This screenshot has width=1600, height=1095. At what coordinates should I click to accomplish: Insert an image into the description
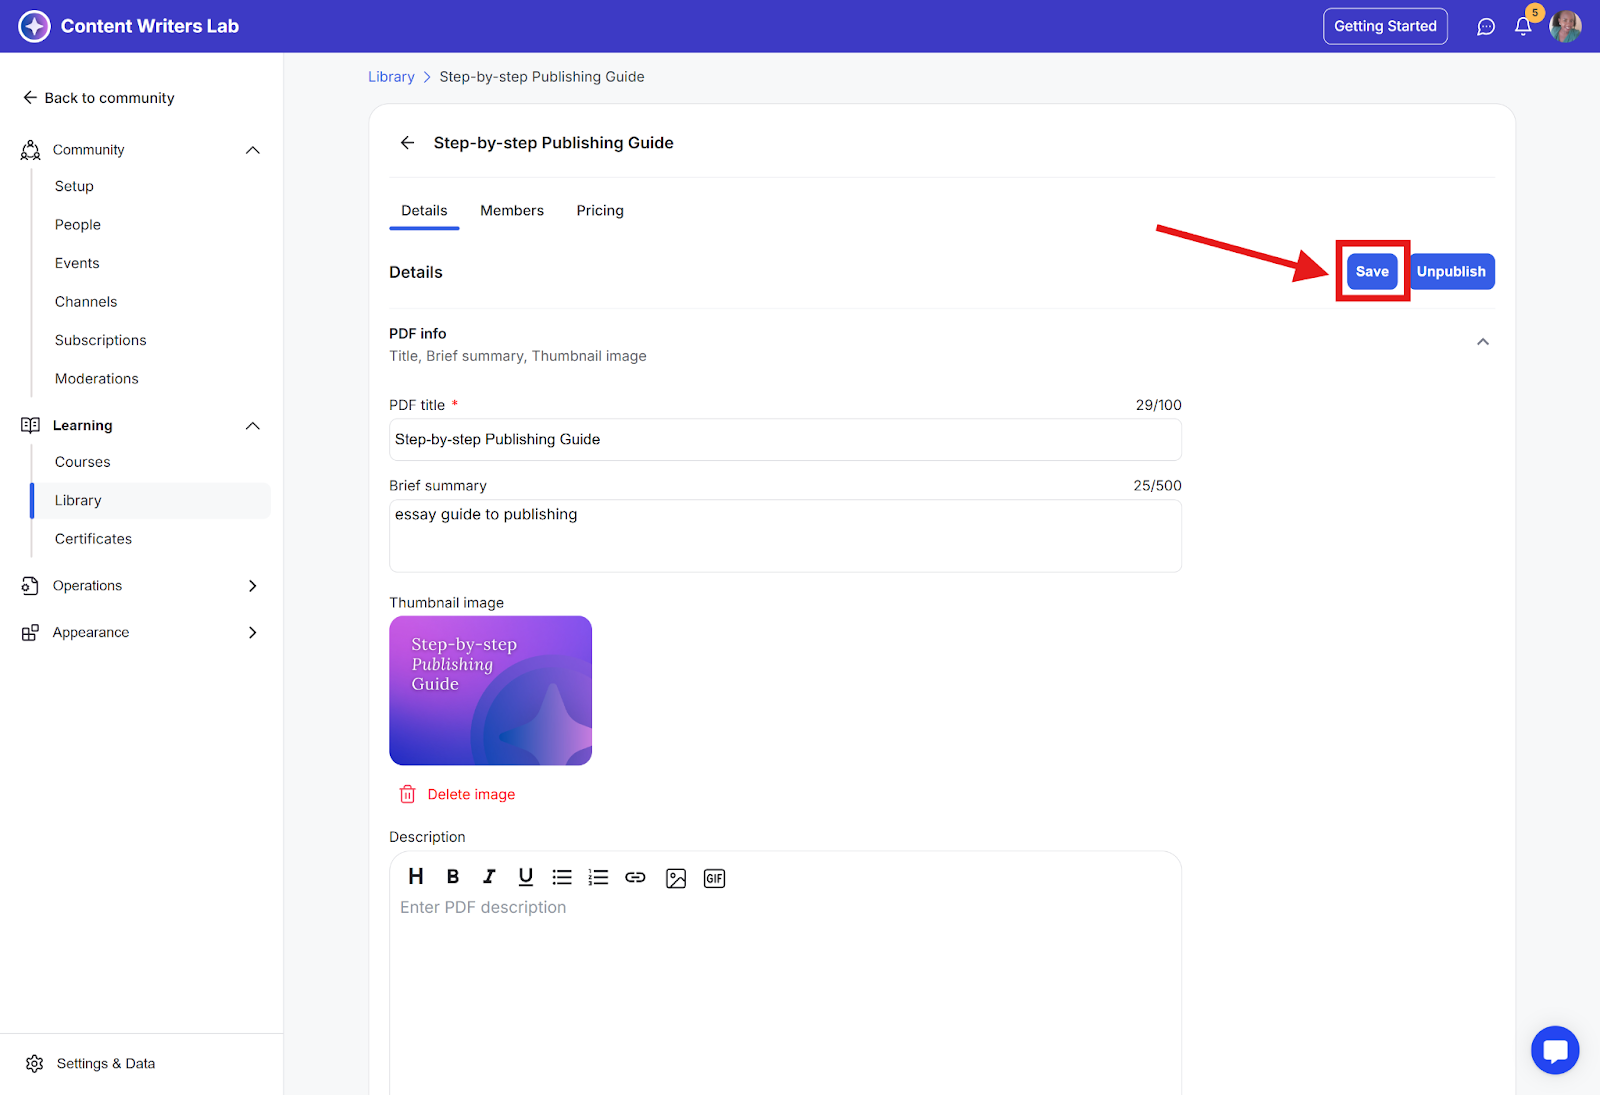point(676,878)
